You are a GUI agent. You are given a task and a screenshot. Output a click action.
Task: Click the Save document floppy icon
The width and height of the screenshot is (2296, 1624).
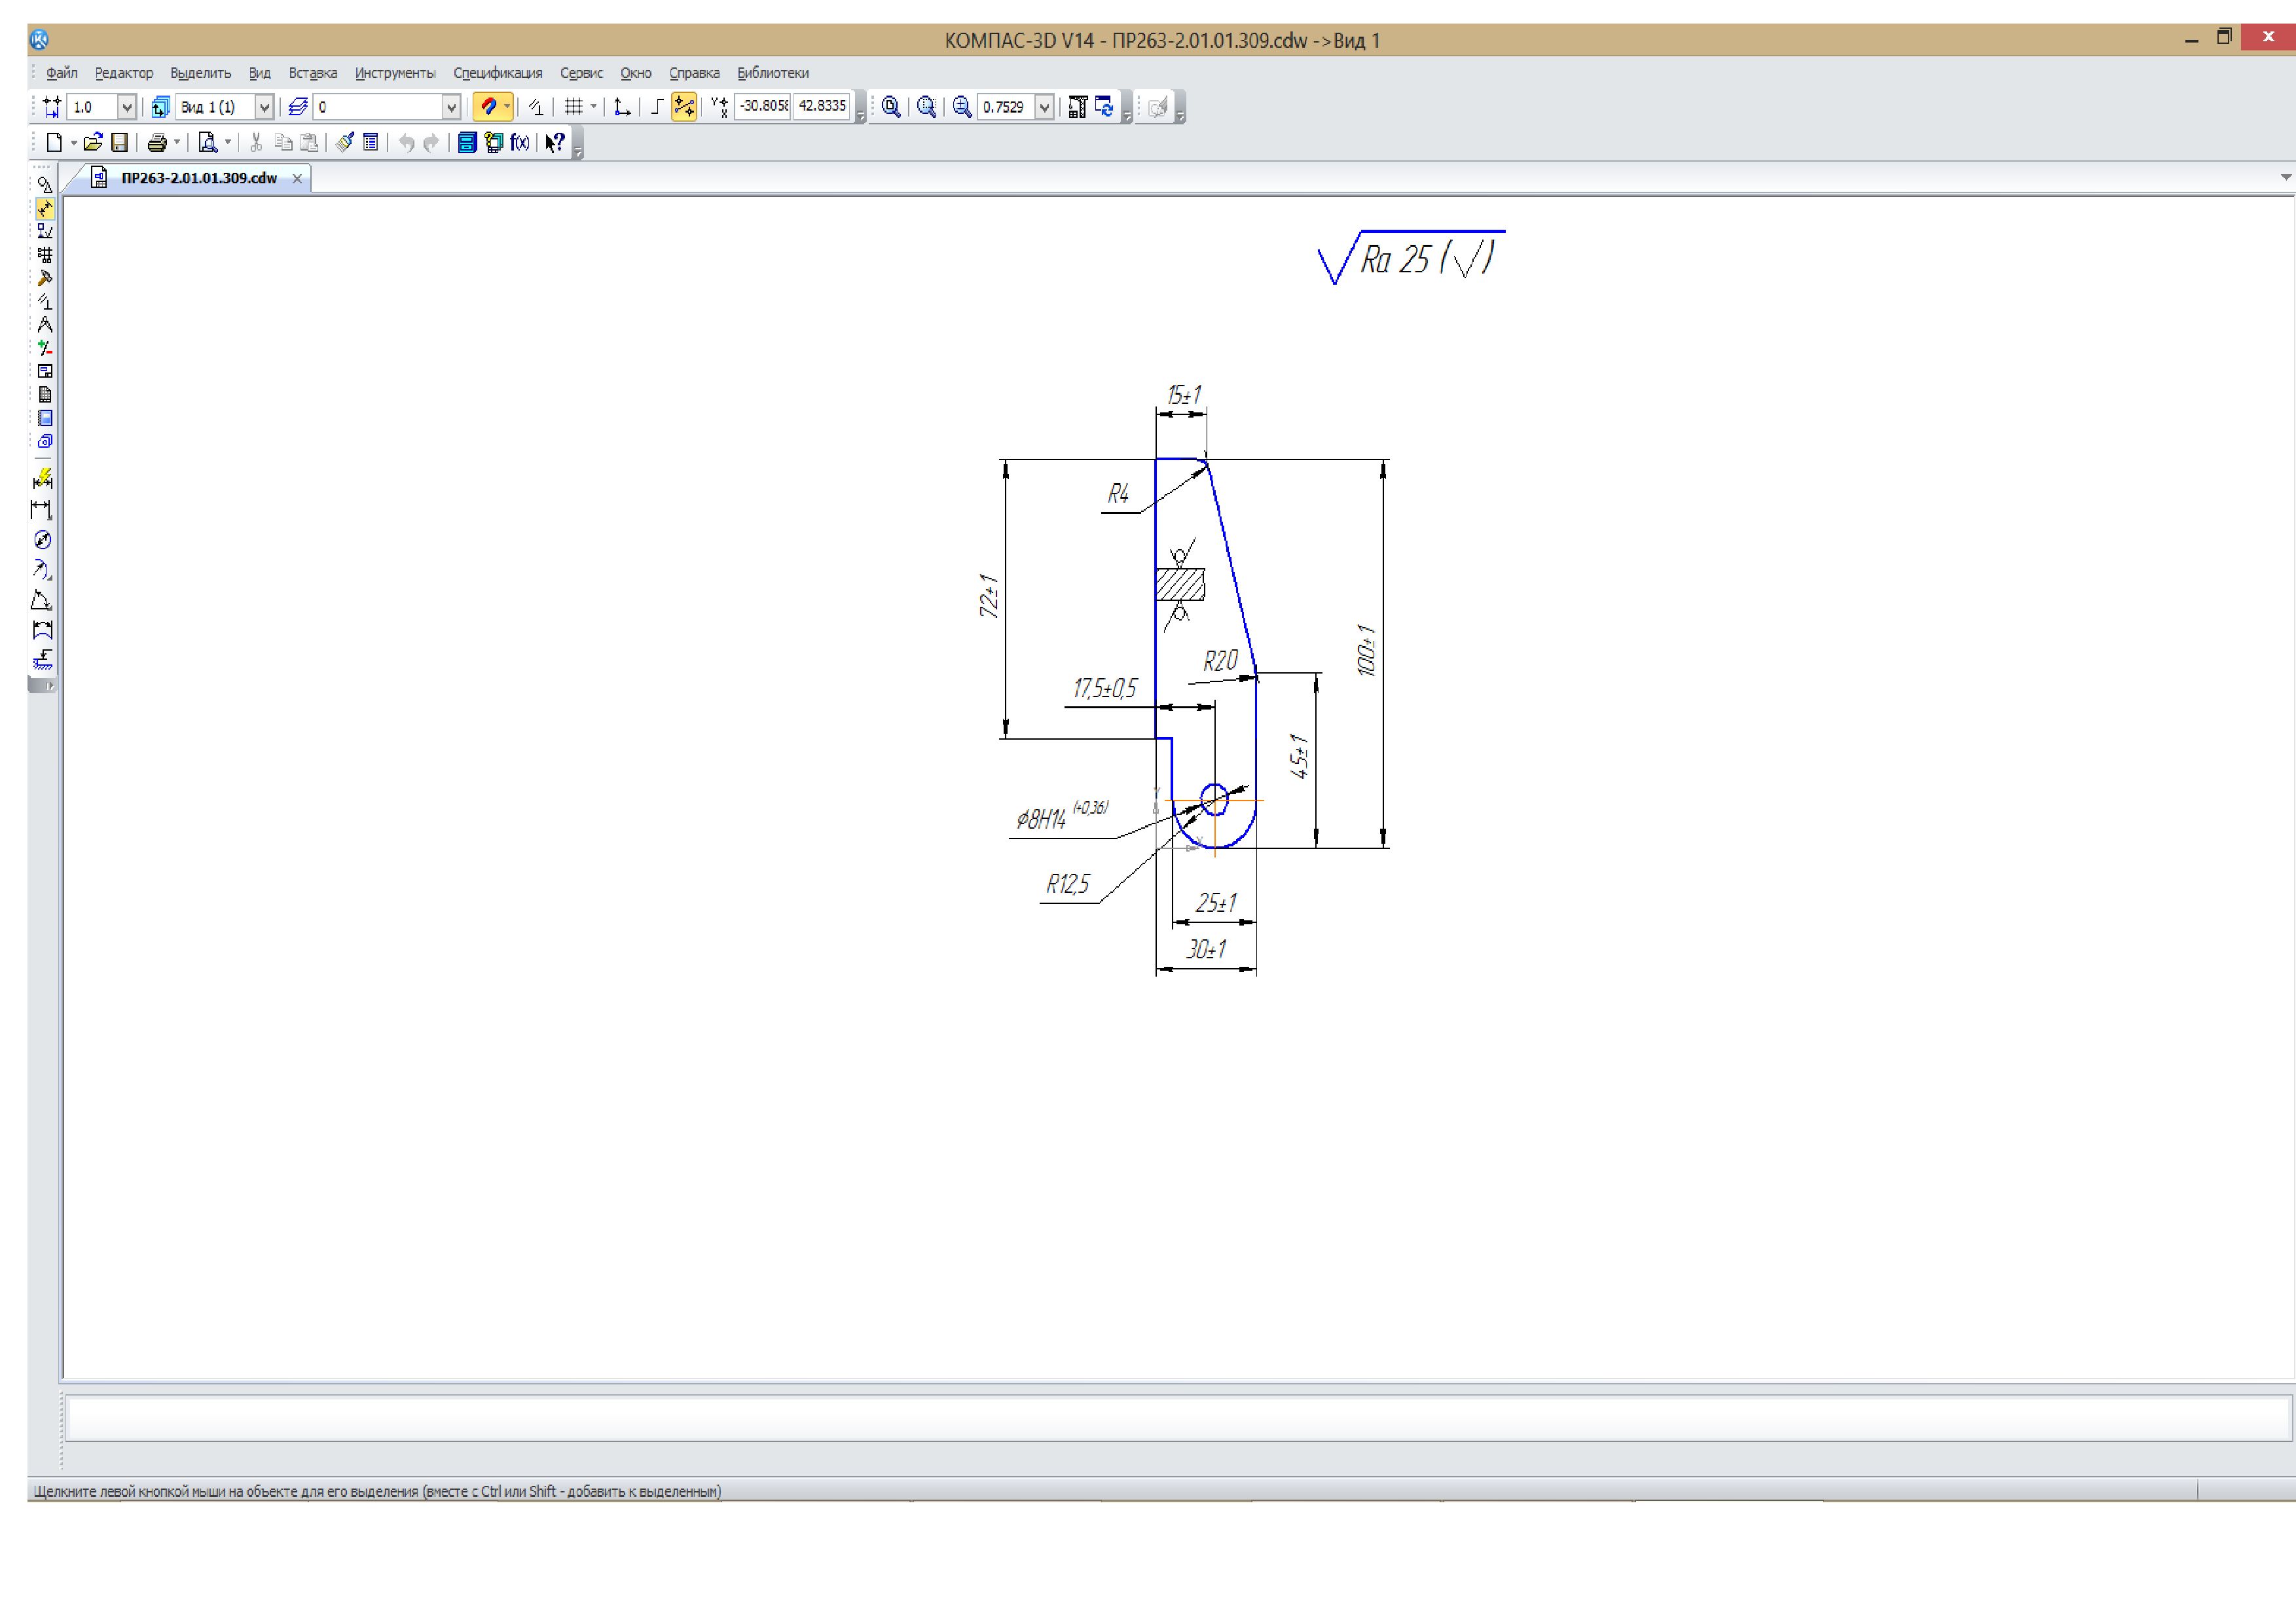click(119, 143)
